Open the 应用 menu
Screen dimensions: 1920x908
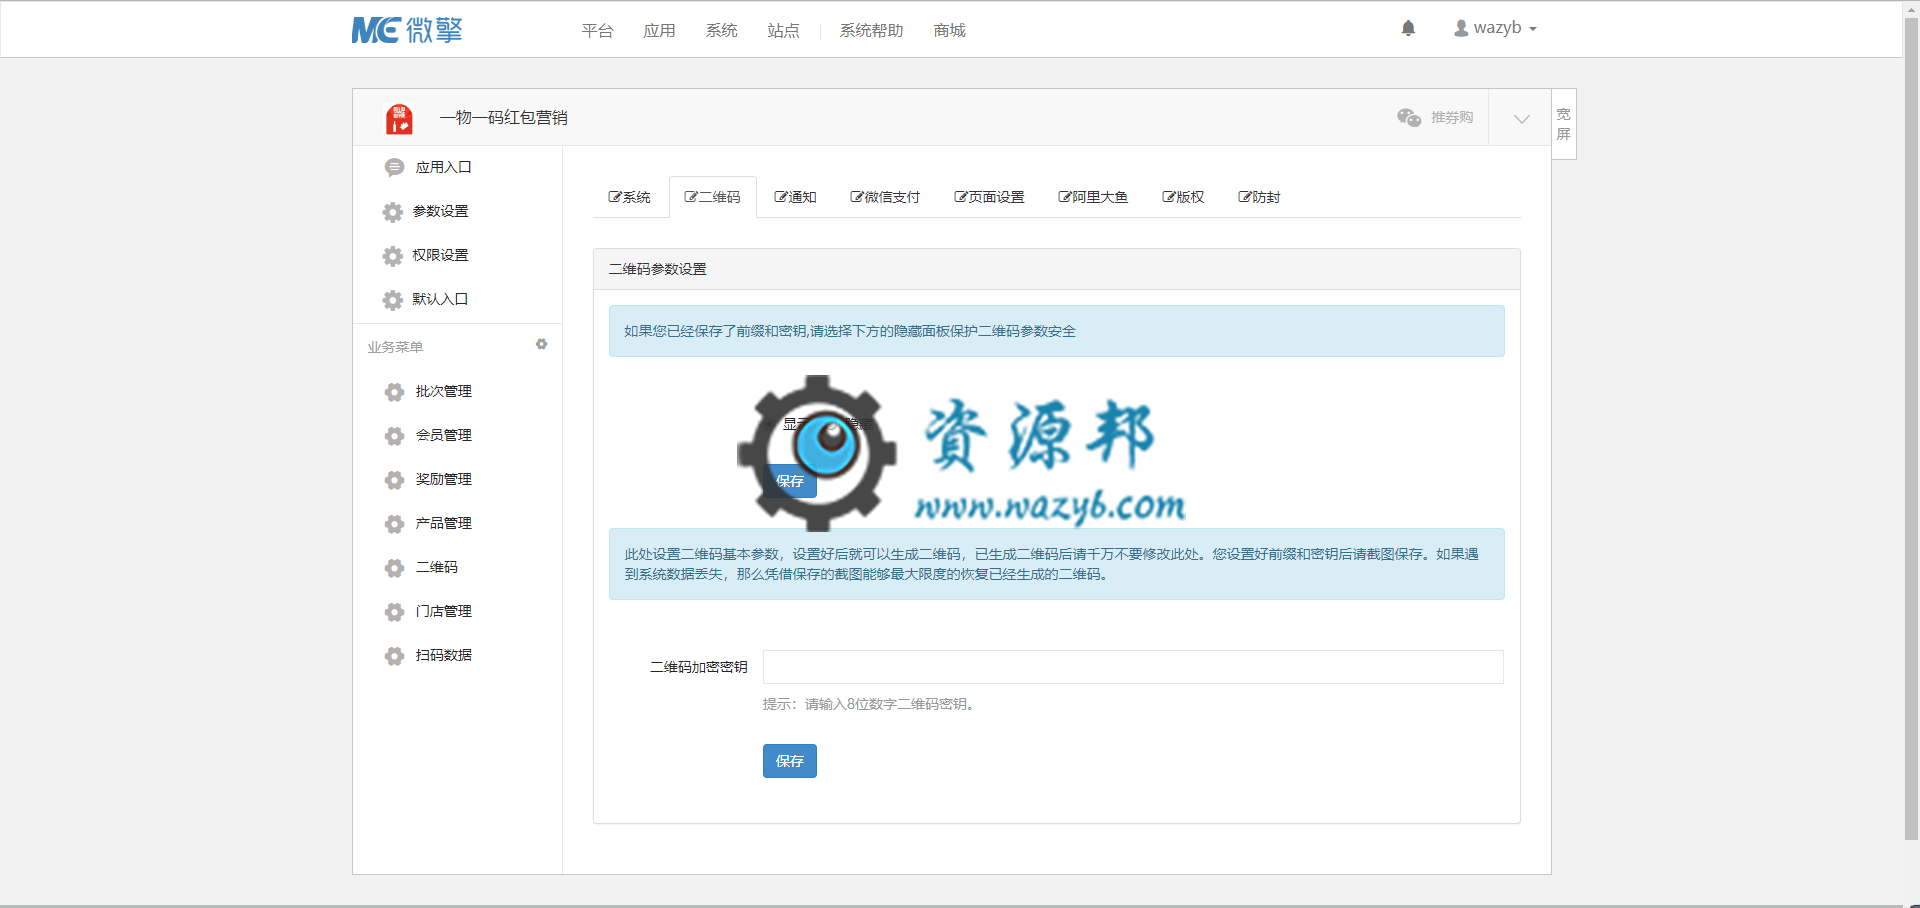[x=659, y=31]
